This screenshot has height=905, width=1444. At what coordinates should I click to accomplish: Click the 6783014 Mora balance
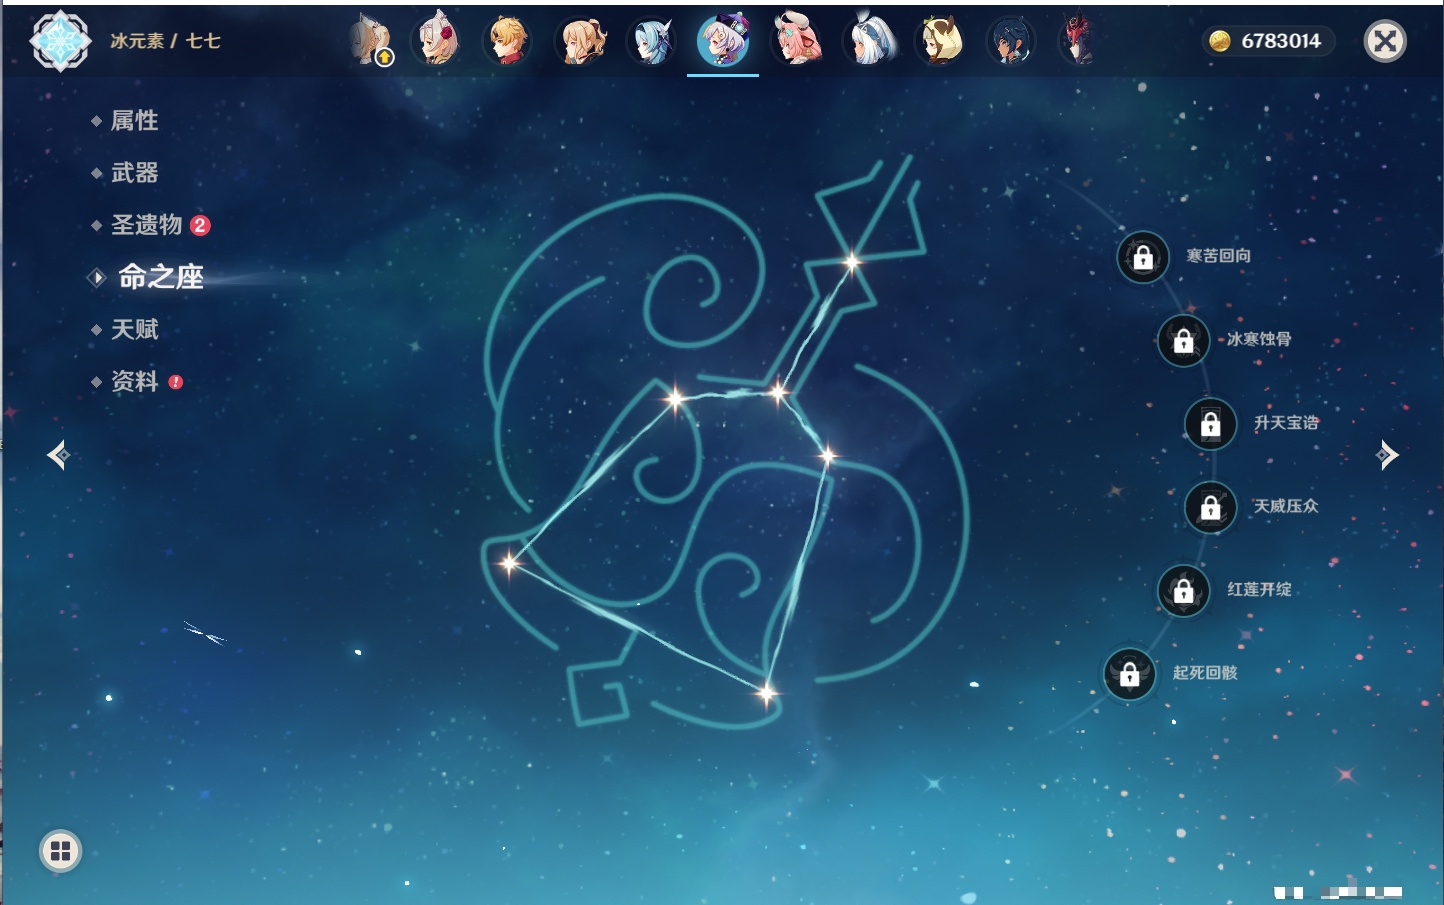1281,41
